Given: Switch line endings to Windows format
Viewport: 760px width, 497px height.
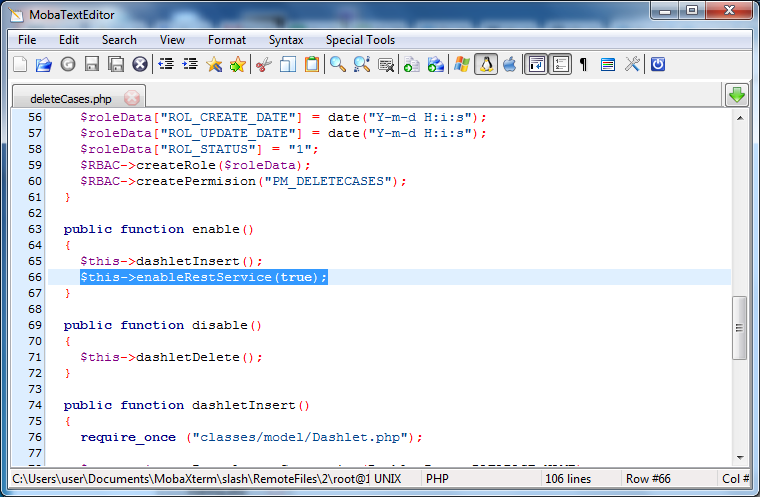Looking at the screenshot, I should (462, 64).
